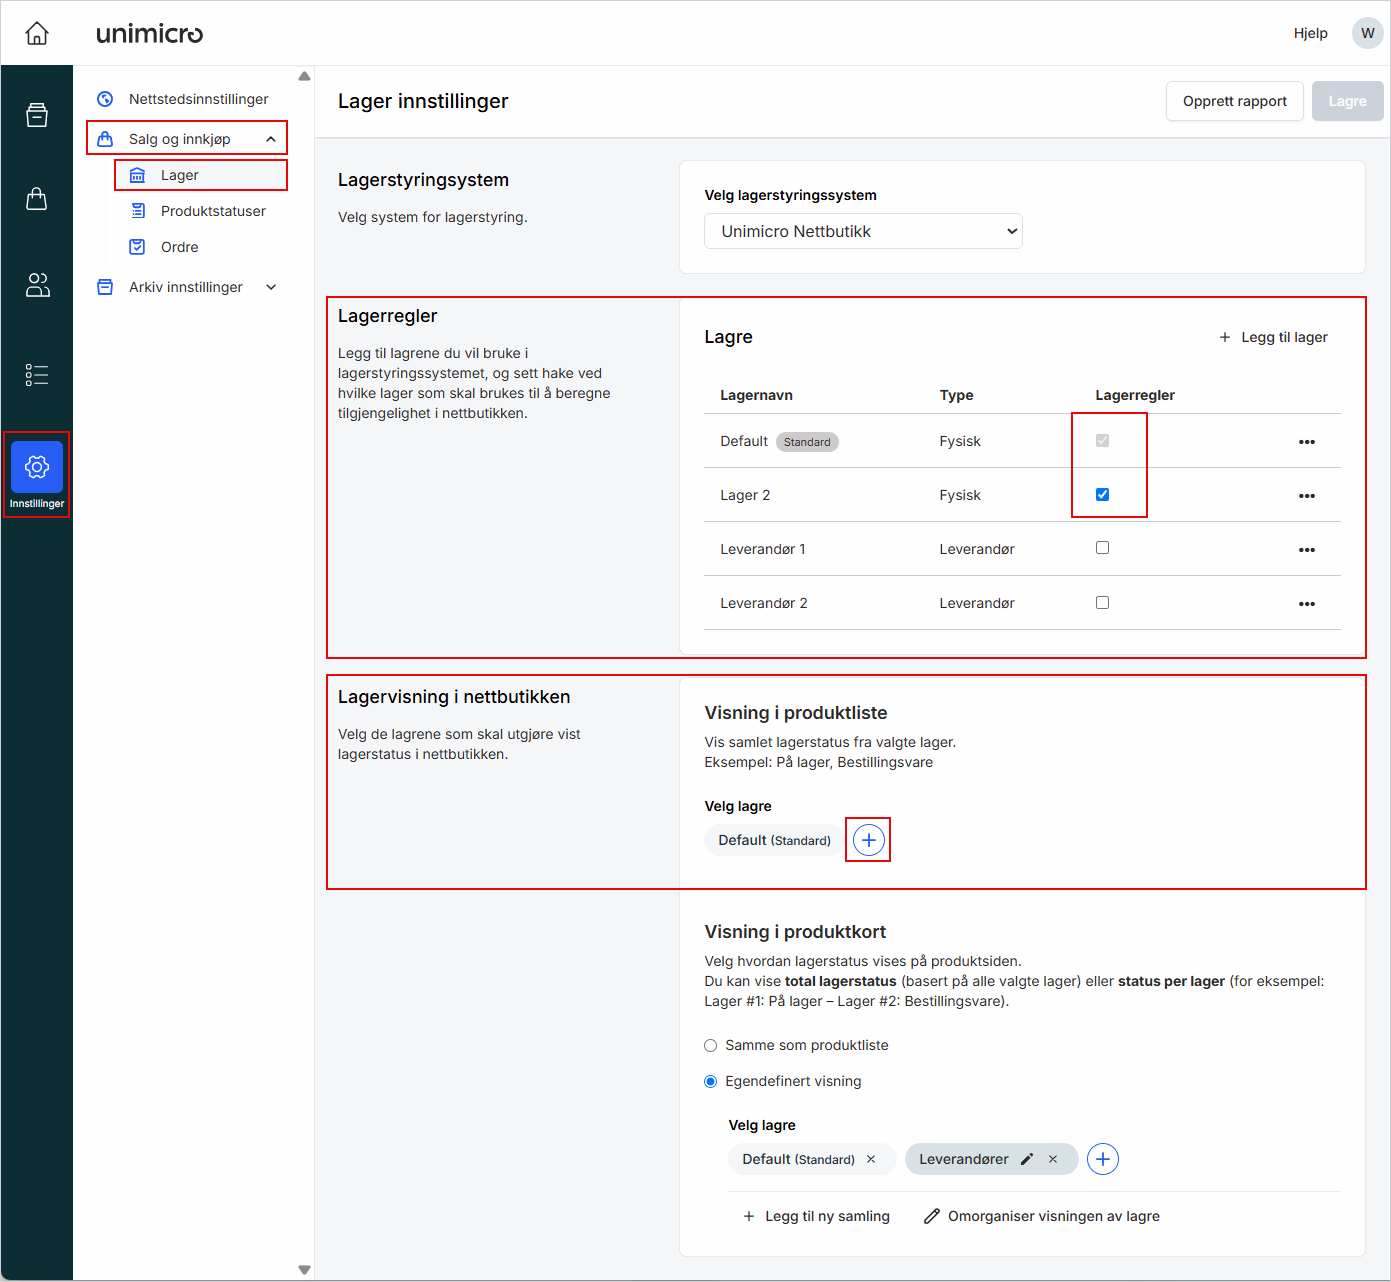The image size is (1391, 1282).
Task: Uncheck the Lager 2 lagerregler checkbox
Action: click(x=1102, y=494)
